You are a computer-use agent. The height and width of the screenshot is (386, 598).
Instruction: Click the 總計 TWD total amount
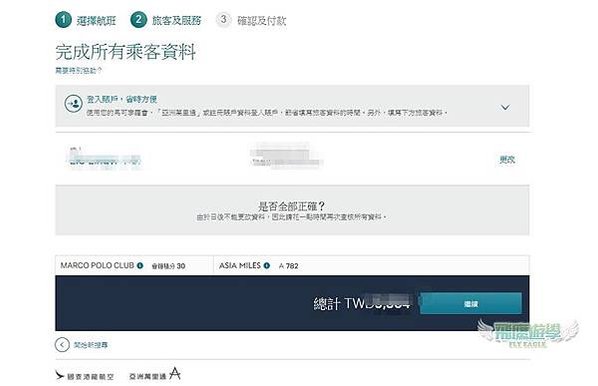pyautogui.click(x=362, y=304)
